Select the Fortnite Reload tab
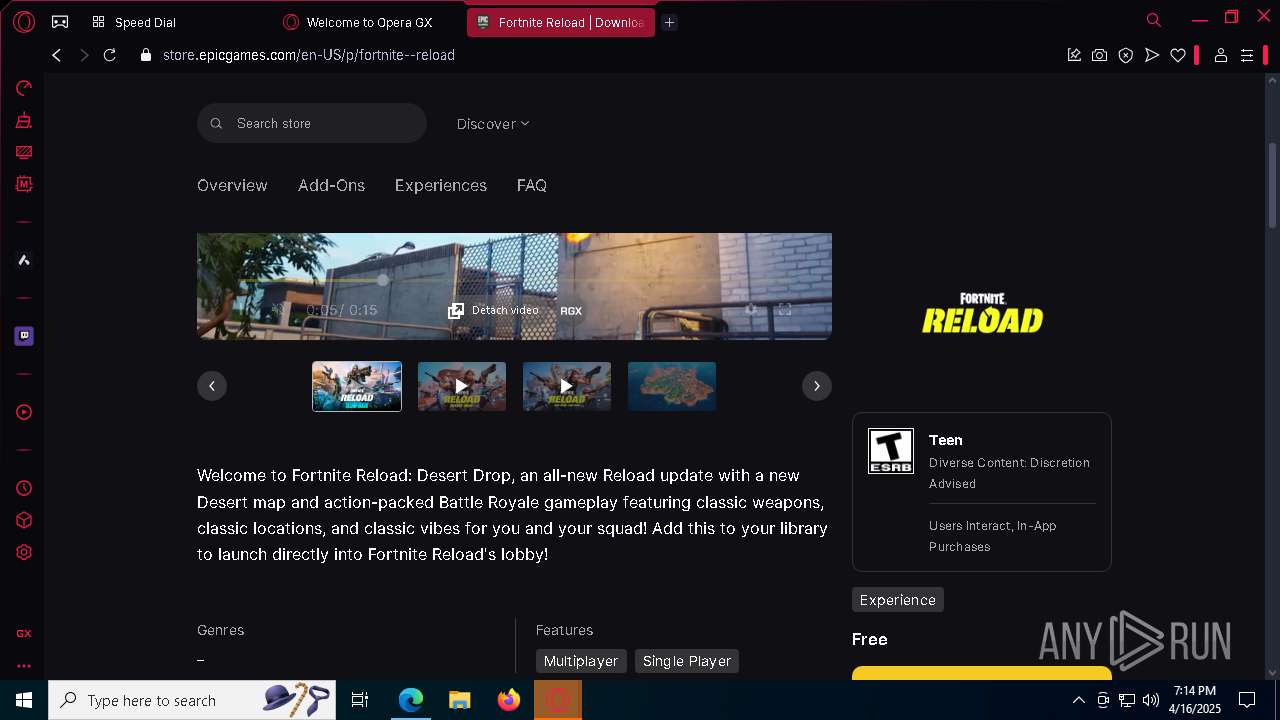The image size is (1280, 720). click(560, 22)
